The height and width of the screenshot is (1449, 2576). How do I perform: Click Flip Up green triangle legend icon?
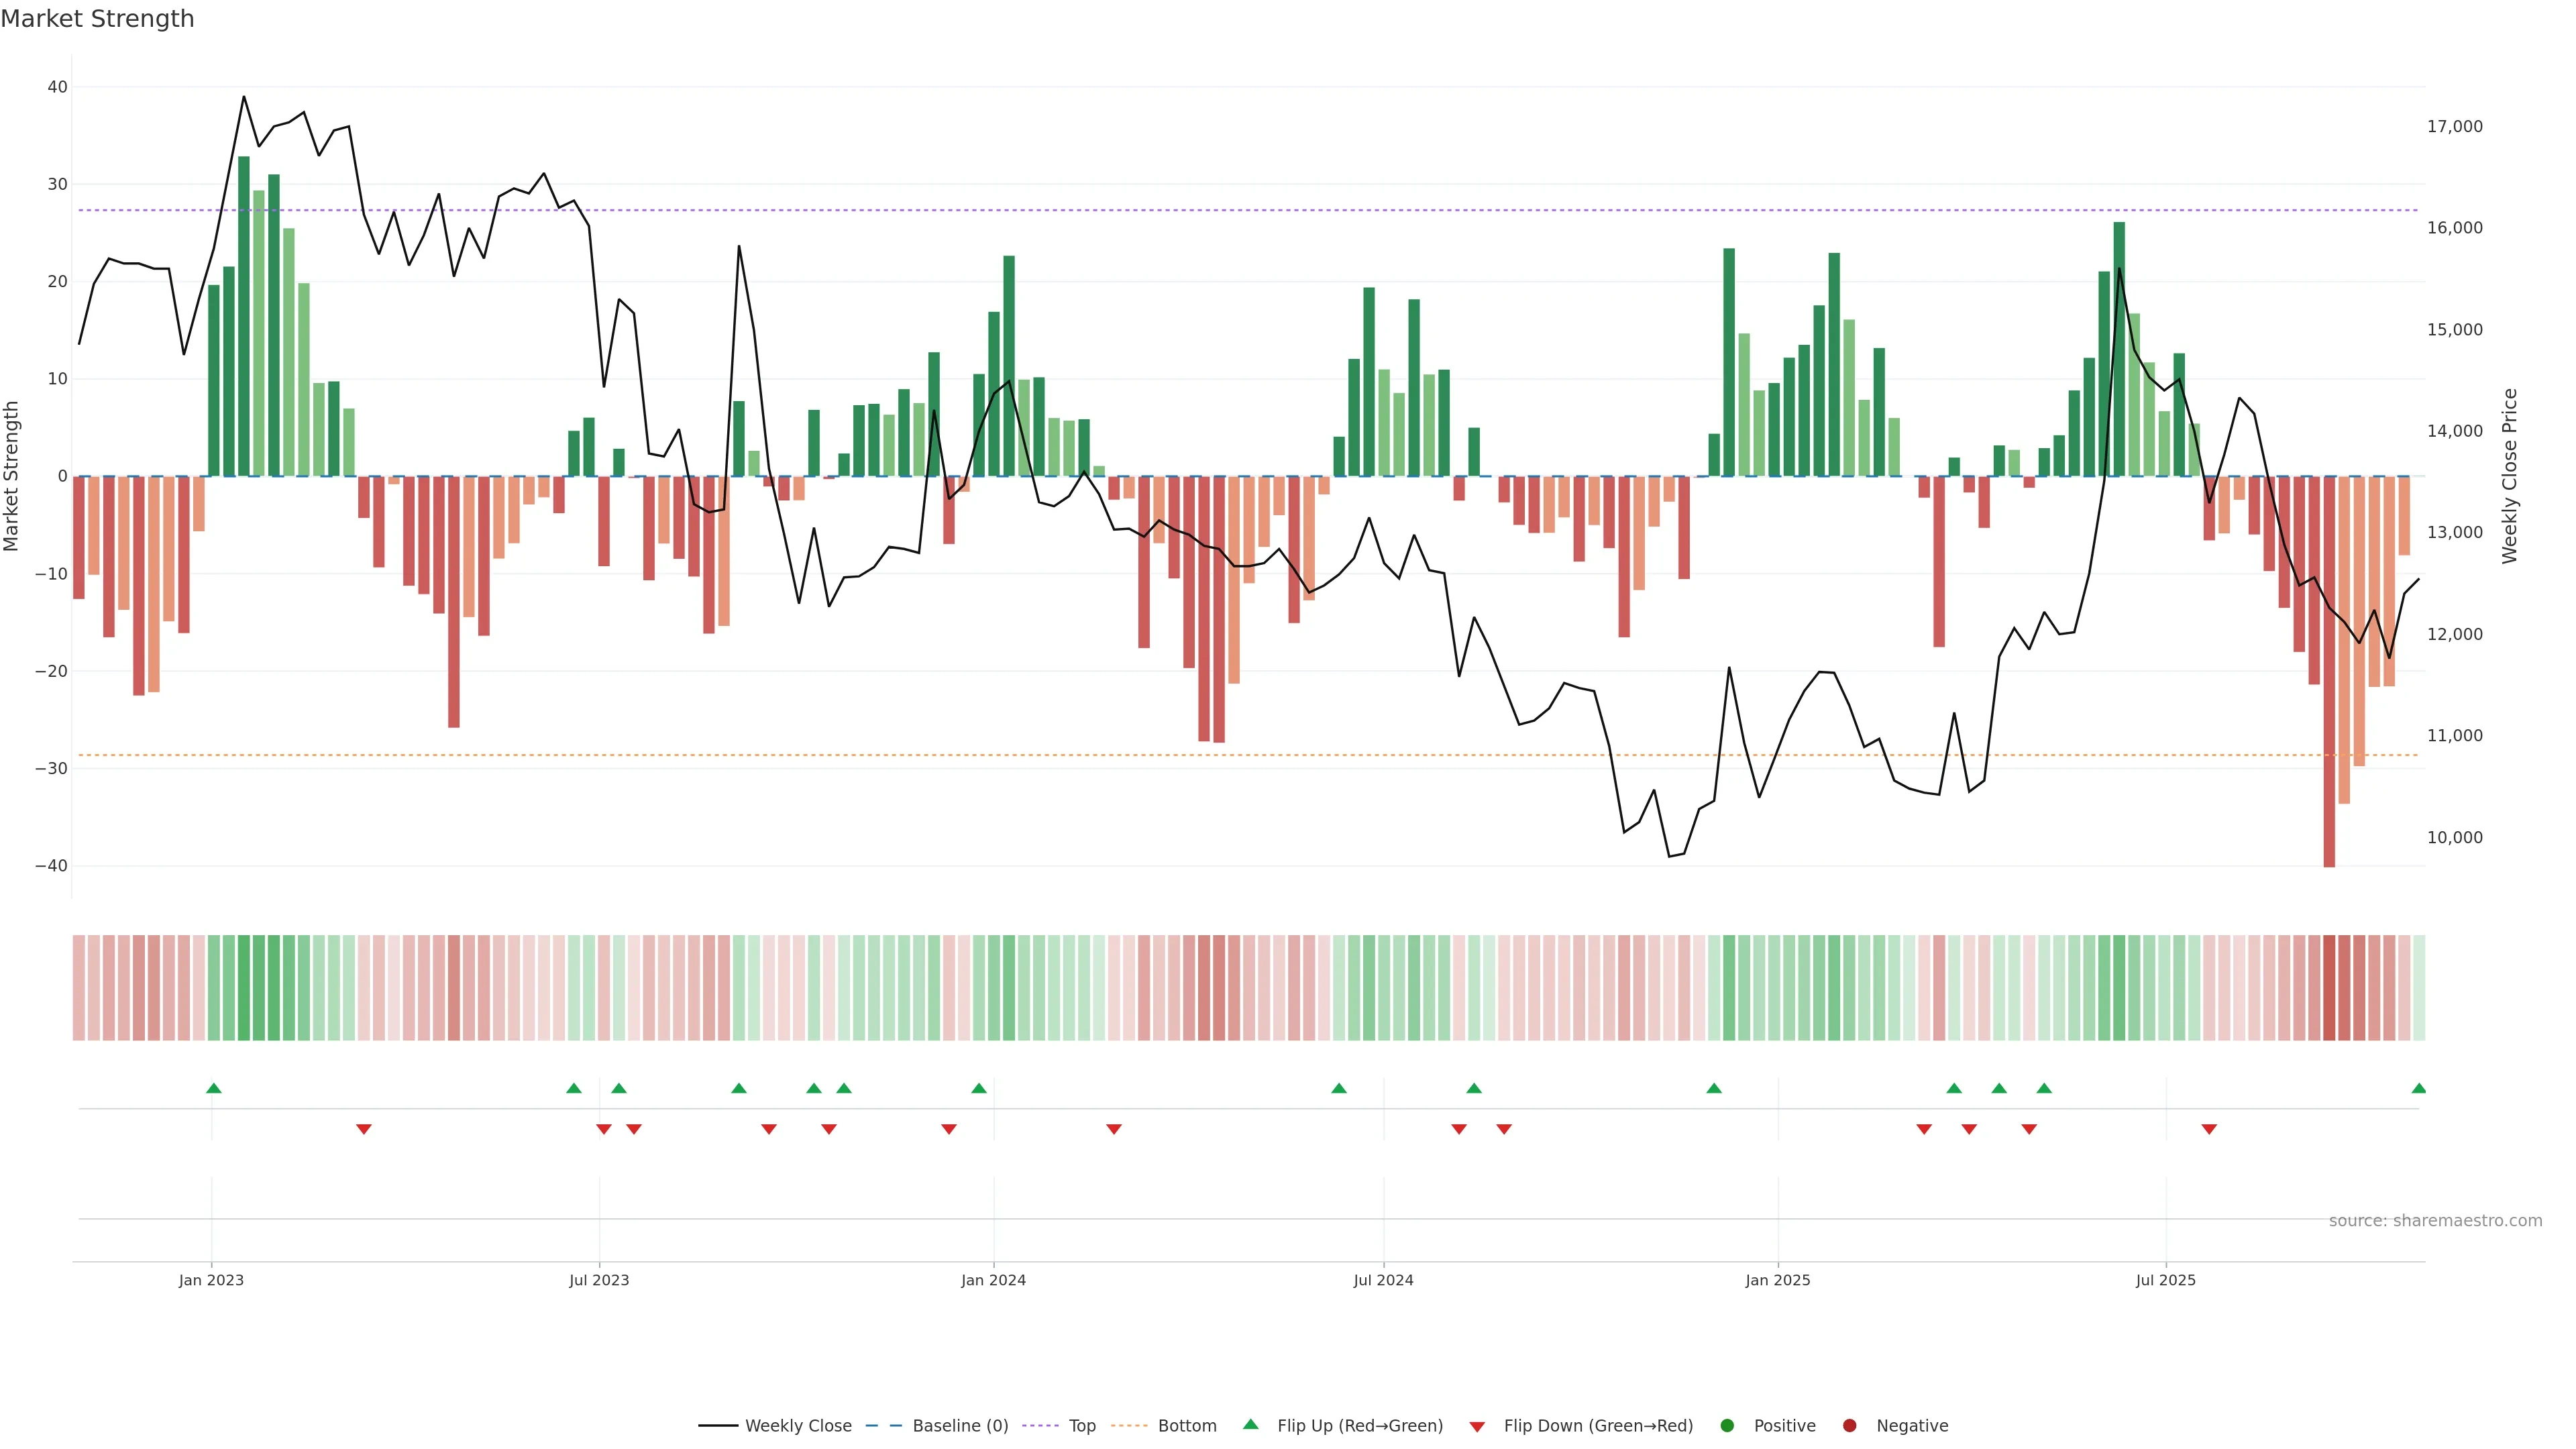tap(1250, 1425)
